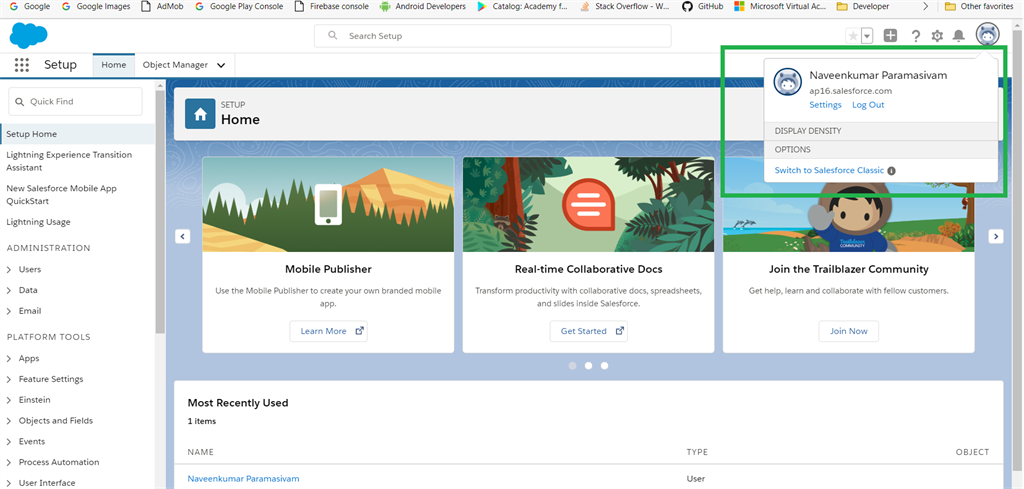Screen dimensions: 1024x489
Task: Click the Learn More button
Action: [328, 331]
